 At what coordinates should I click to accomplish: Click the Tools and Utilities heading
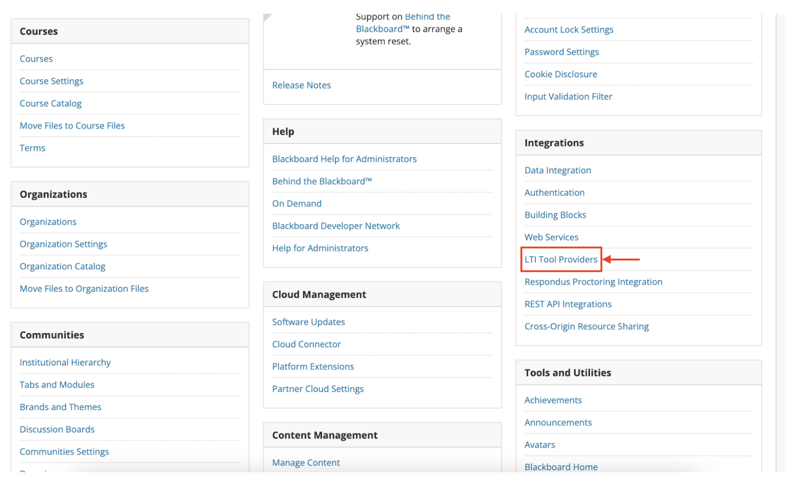(x=568, y=372)
